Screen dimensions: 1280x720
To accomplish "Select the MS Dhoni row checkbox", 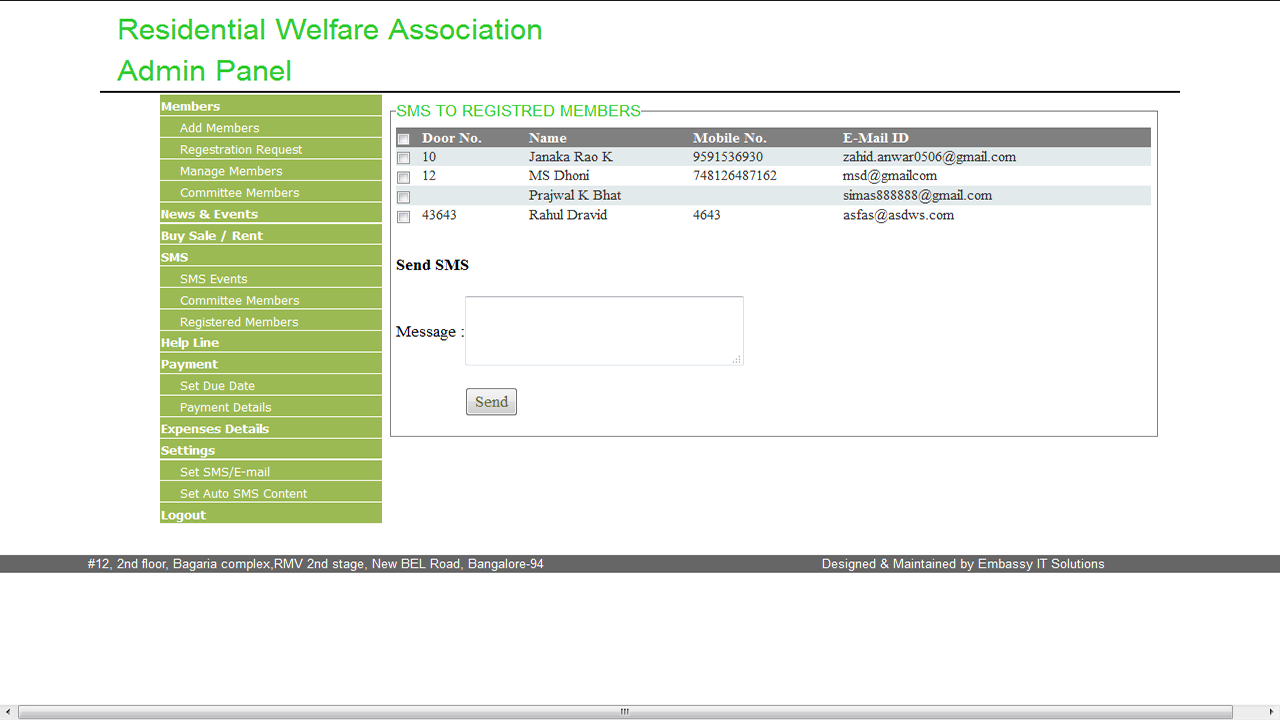I will coord(403,177).
